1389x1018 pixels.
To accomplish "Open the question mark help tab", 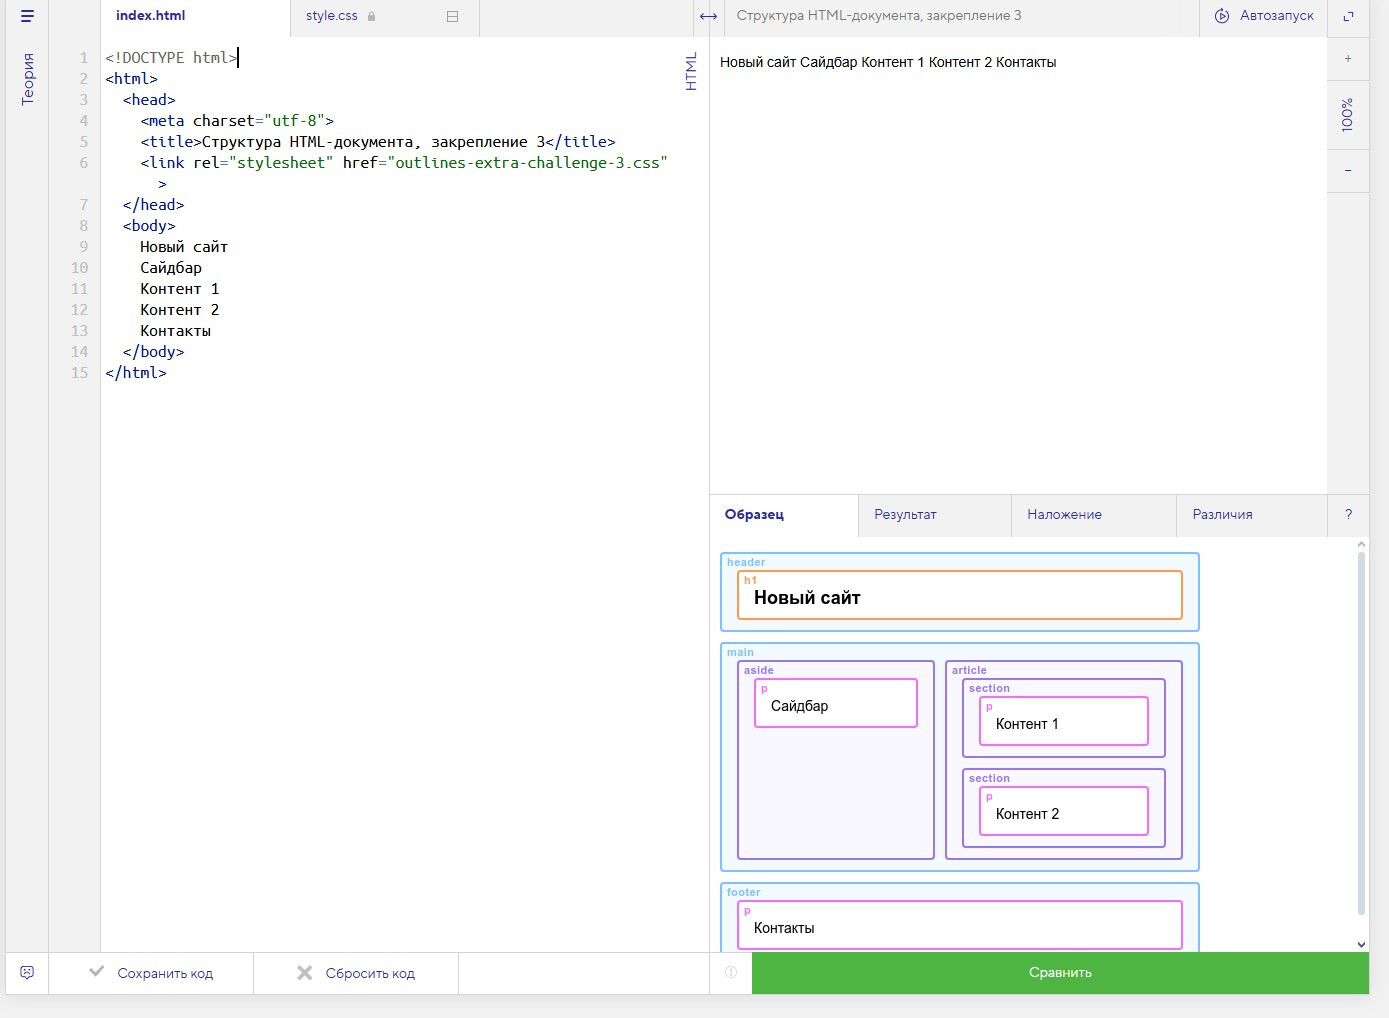I will coord(1348,515).
